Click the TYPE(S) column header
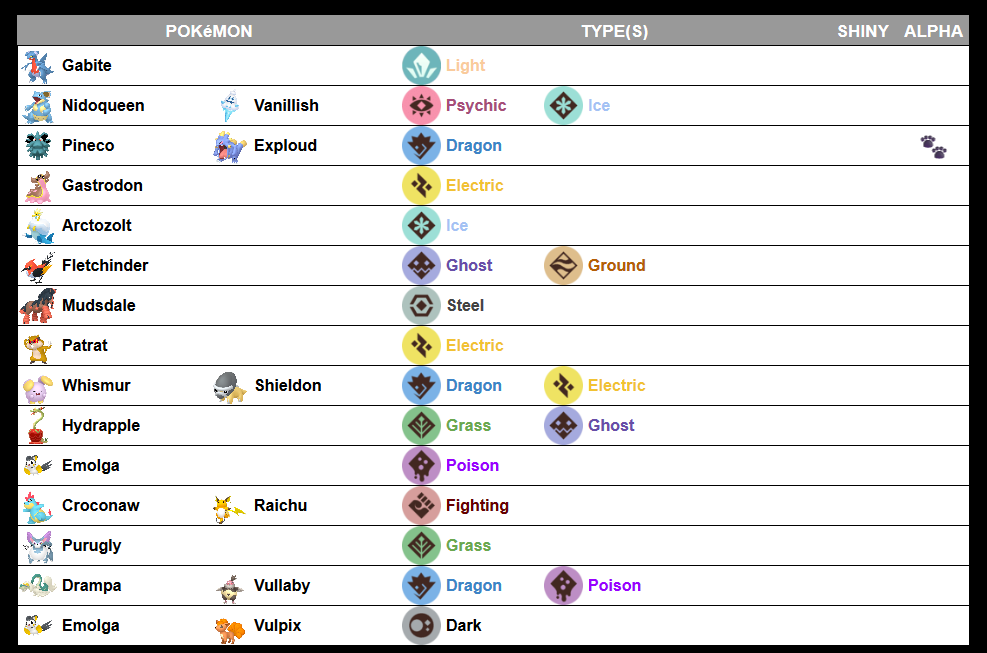Screen dimensions: 987x653 coord(614,31)
